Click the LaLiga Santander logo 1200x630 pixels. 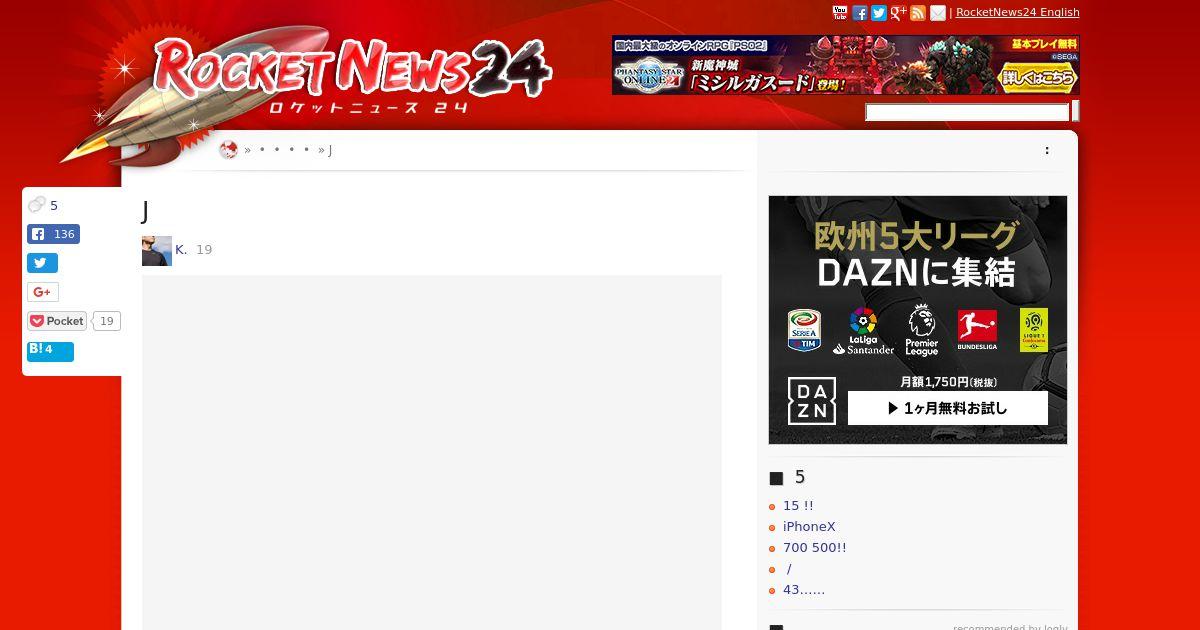[863, 330]
